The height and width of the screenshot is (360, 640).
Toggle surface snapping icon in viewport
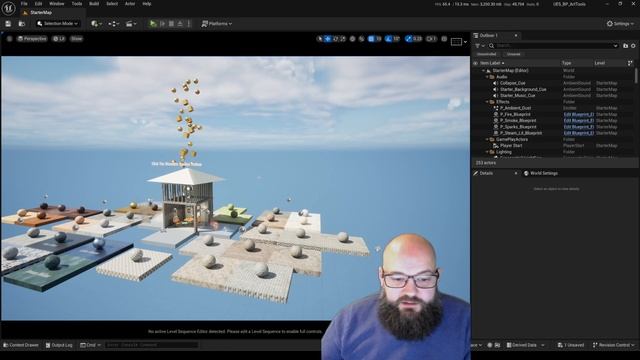point(362,39)
